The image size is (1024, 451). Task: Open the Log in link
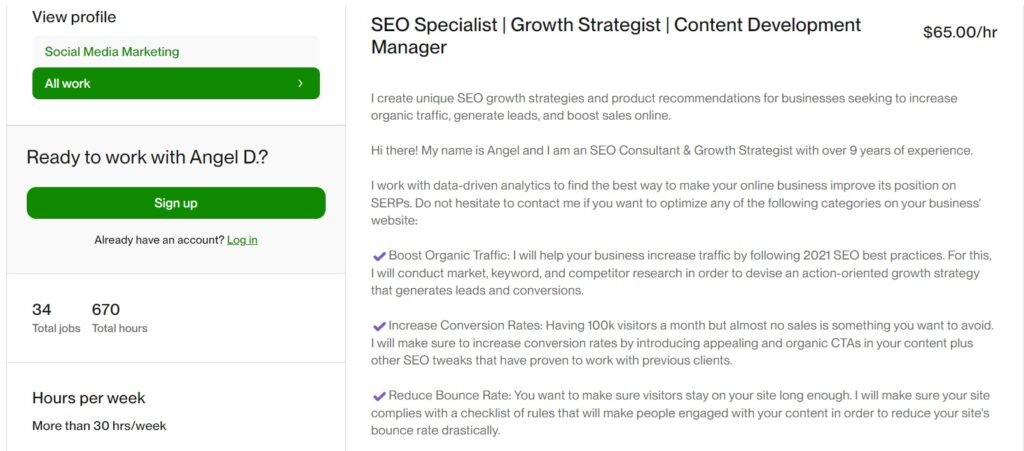242,240
